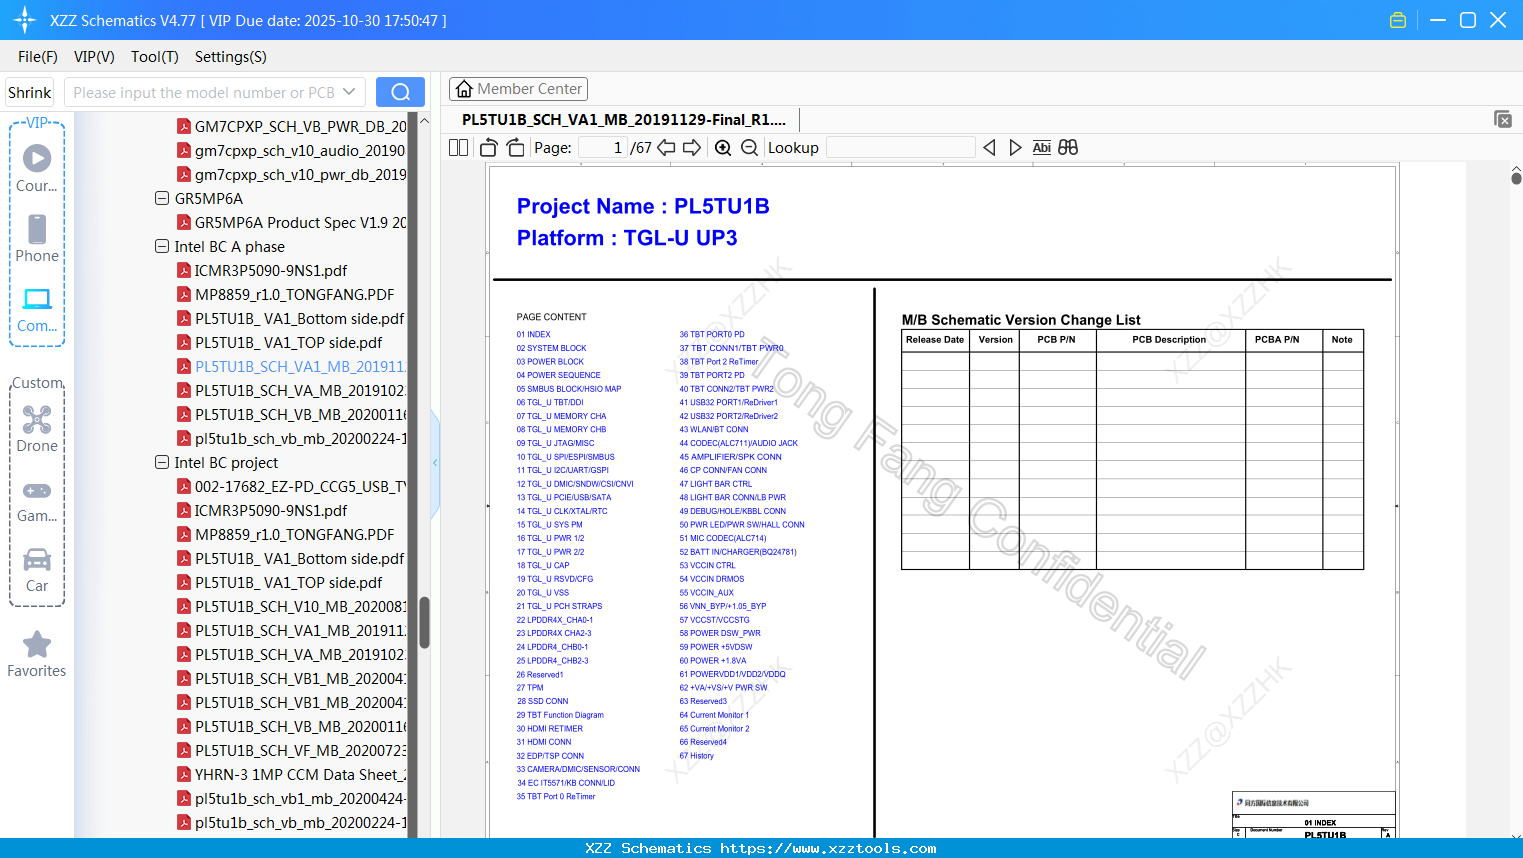This screenshot has width=1523, height=858.
Task: Click the binoculars search icon
Action: click(1068, 148)
